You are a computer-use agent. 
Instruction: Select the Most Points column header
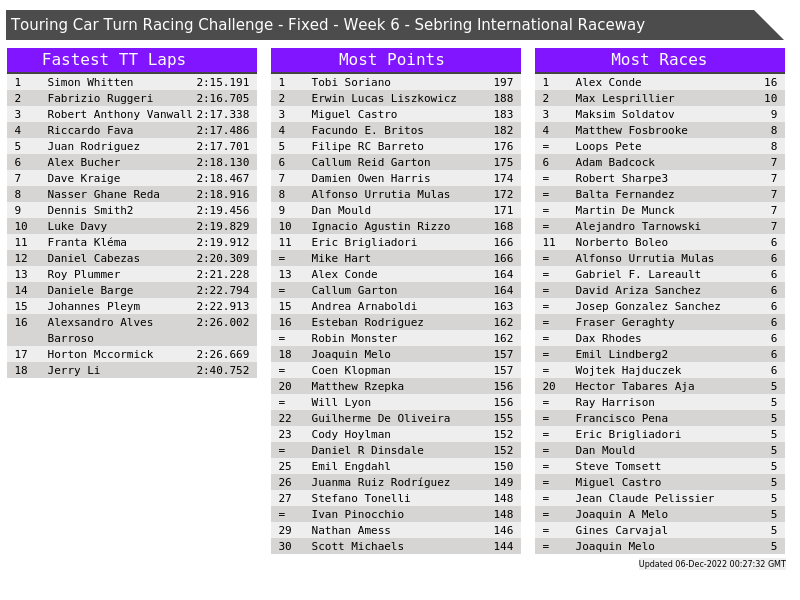click(391, 60)
